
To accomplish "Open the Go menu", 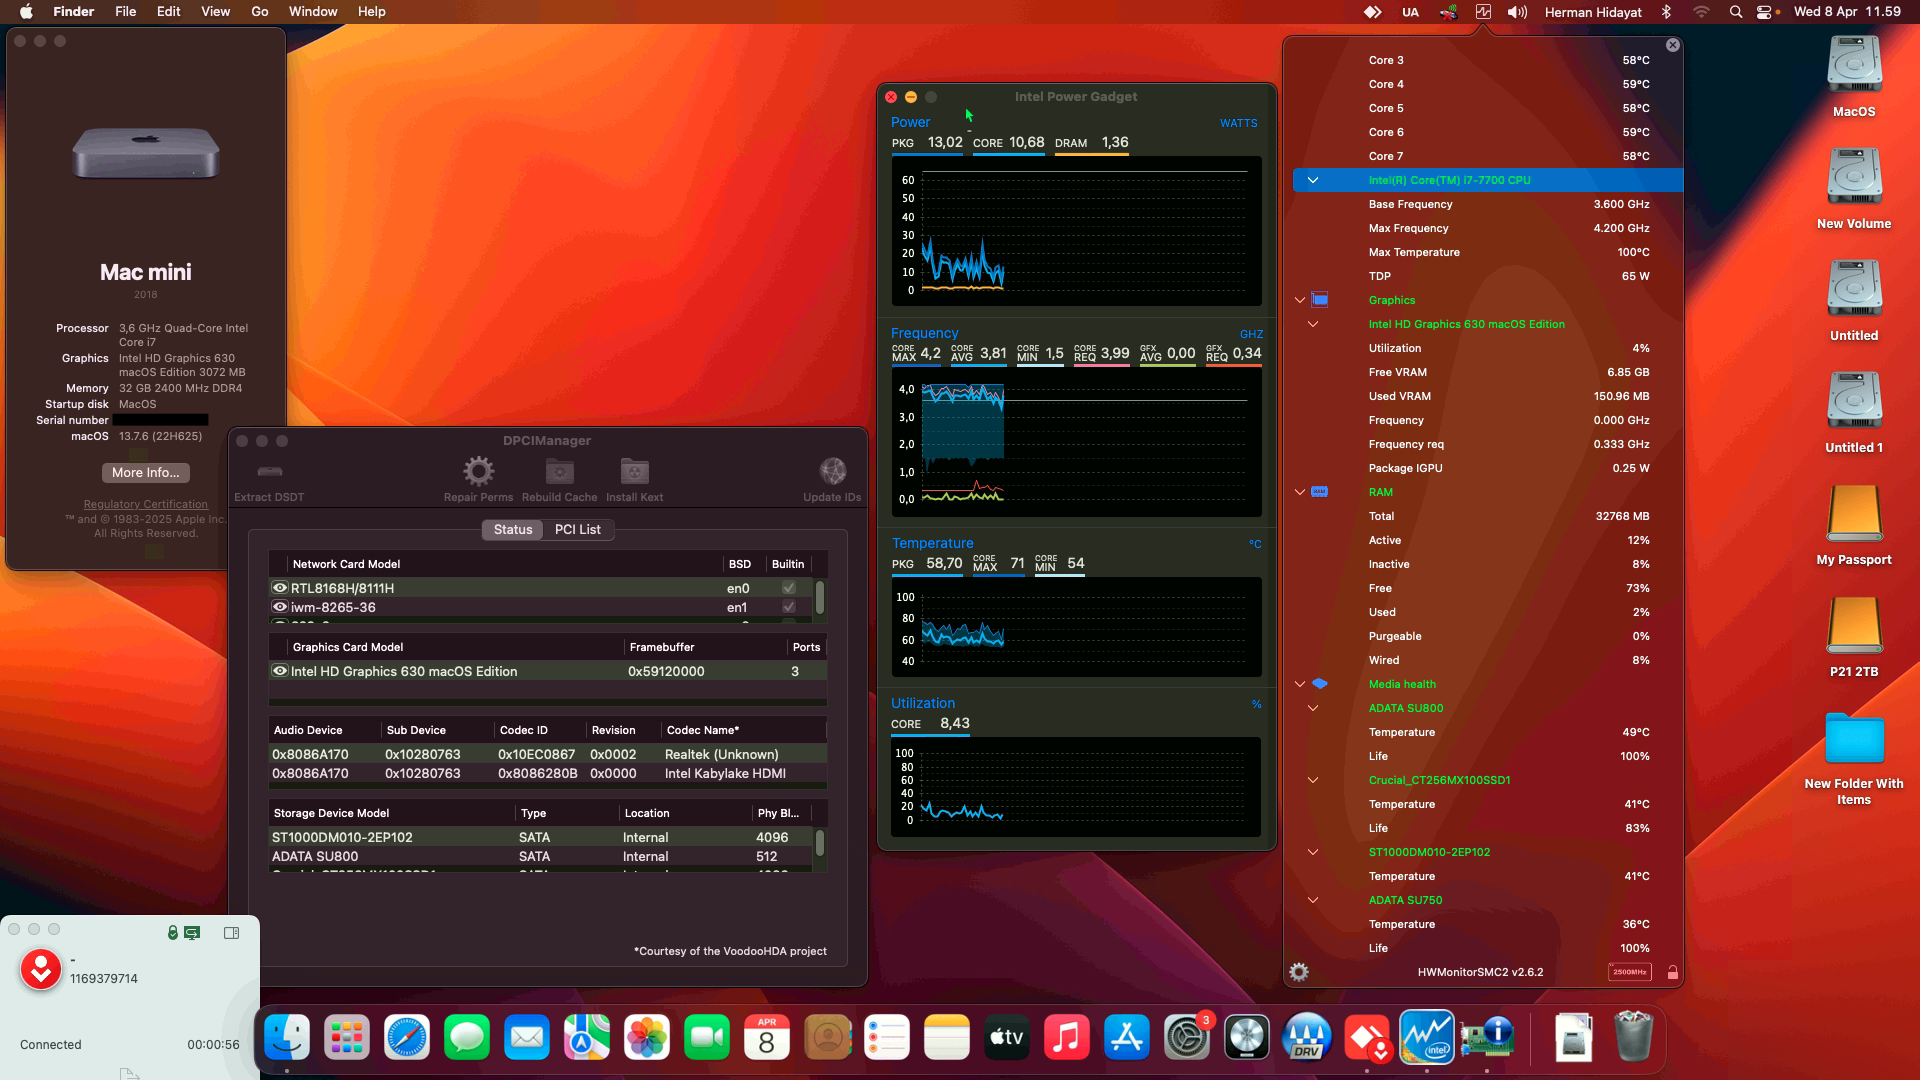I will pyautogui.click(x=260, y=11).
